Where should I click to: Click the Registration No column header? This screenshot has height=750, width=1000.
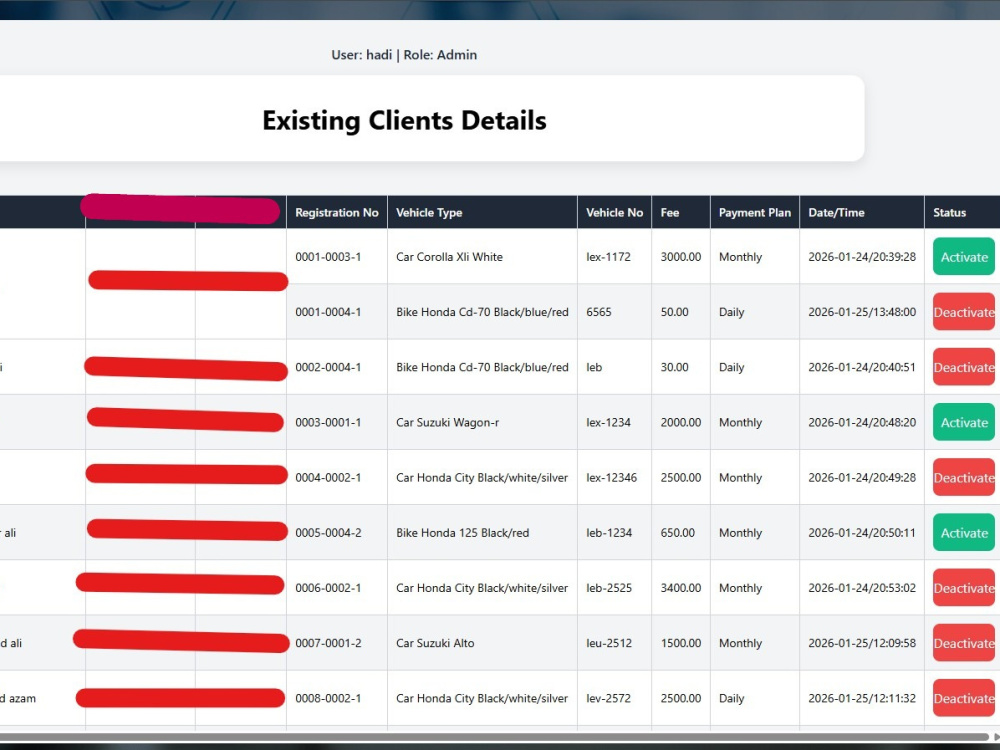[337, 212]
